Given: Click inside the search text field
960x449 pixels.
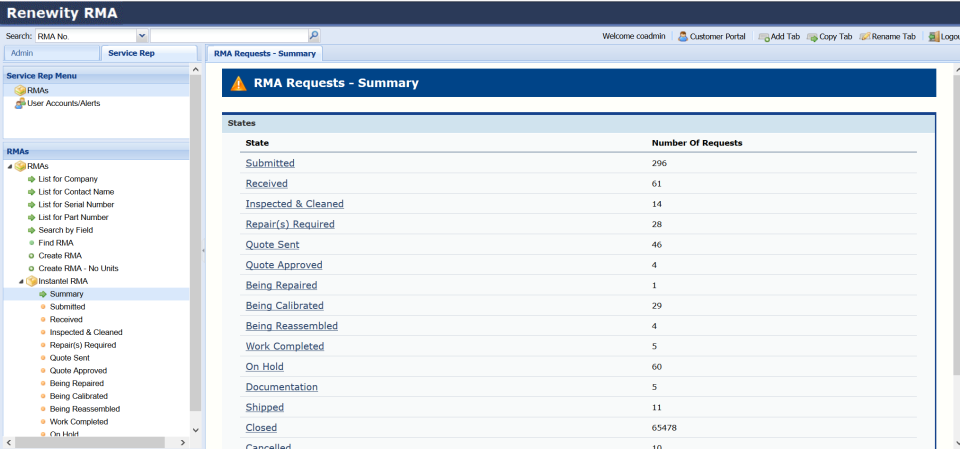Looking at the screenshot, I should point(229,36).
